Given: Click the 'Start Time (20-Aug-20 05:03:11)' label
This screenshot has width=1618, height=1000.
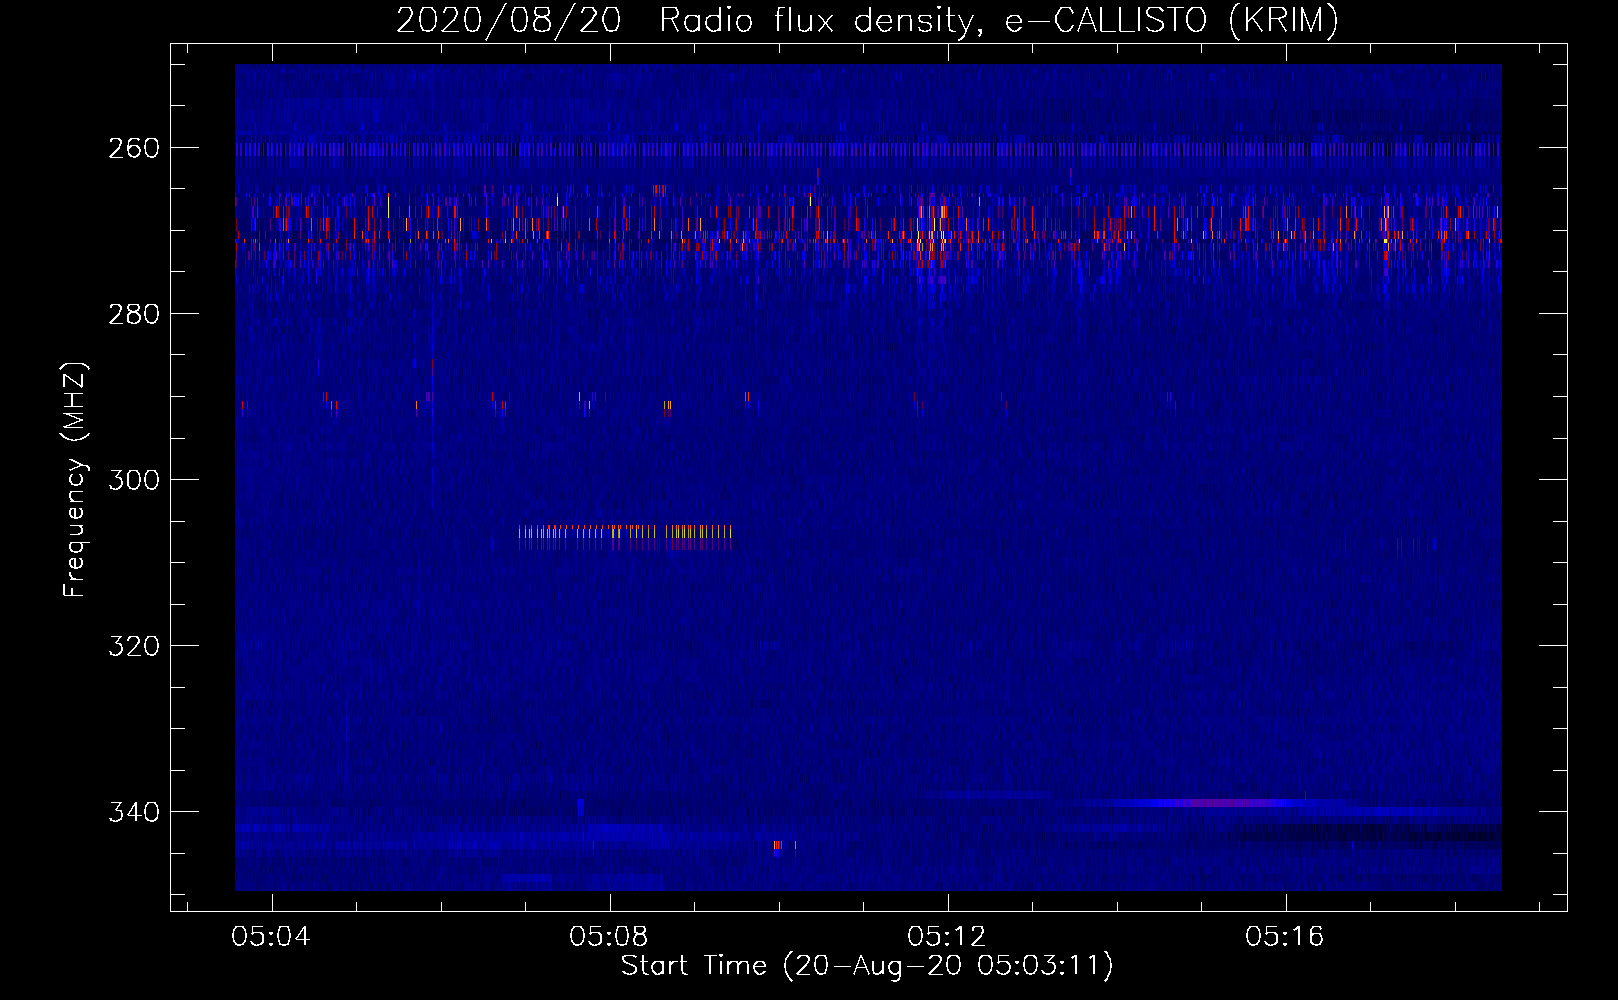Looking at the screenshot, I should [867, 966].
